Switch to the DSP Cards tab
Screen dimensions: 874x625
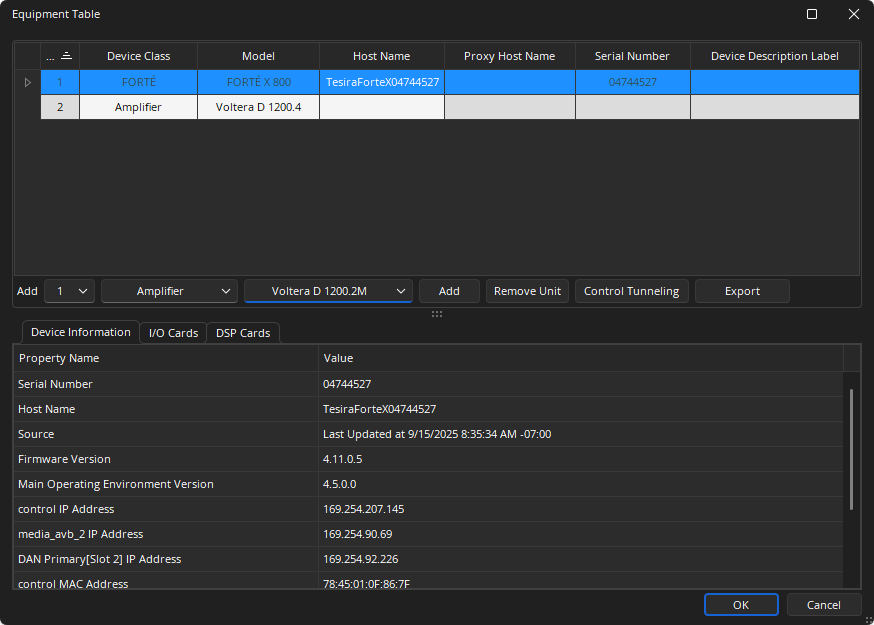click(x=243, y=333)
